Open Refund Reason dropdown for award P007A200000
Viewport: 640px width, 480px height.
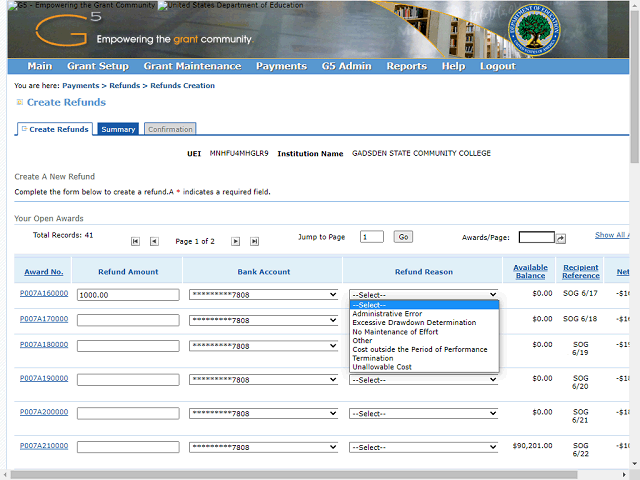(424, 414)
